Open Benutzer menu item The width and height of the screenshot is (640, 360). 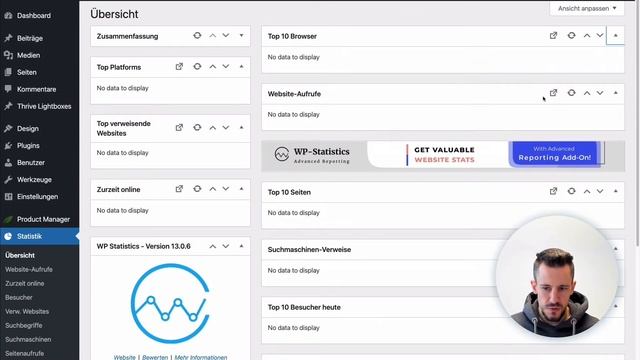point(40,163)
